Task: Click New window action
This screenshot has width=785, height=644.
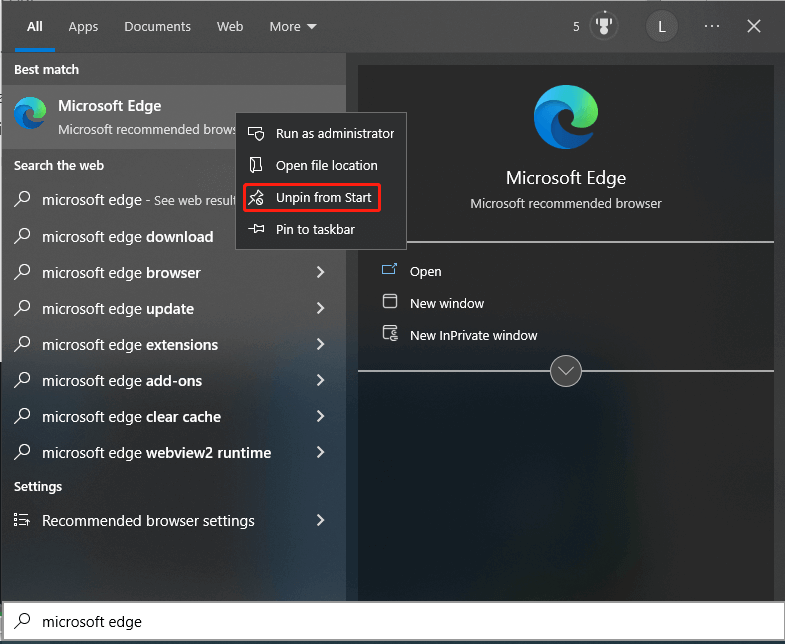Action: click(x=447, y=303)
